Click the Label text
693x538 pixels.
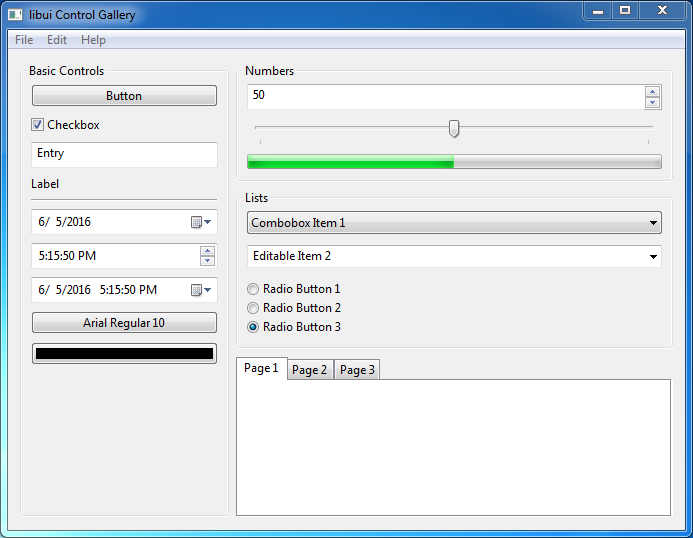click(45, 184)
